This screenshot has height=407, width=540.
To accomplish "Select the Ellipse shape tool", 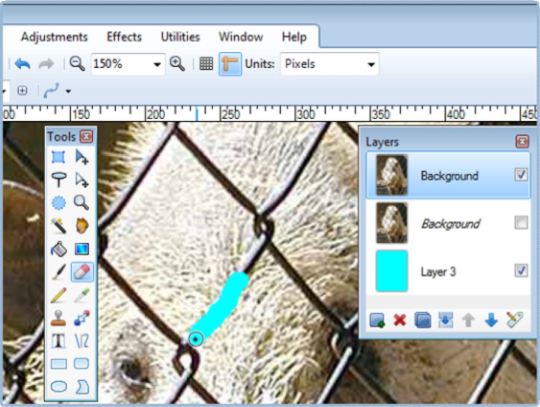I will click(x=59, y=387).
